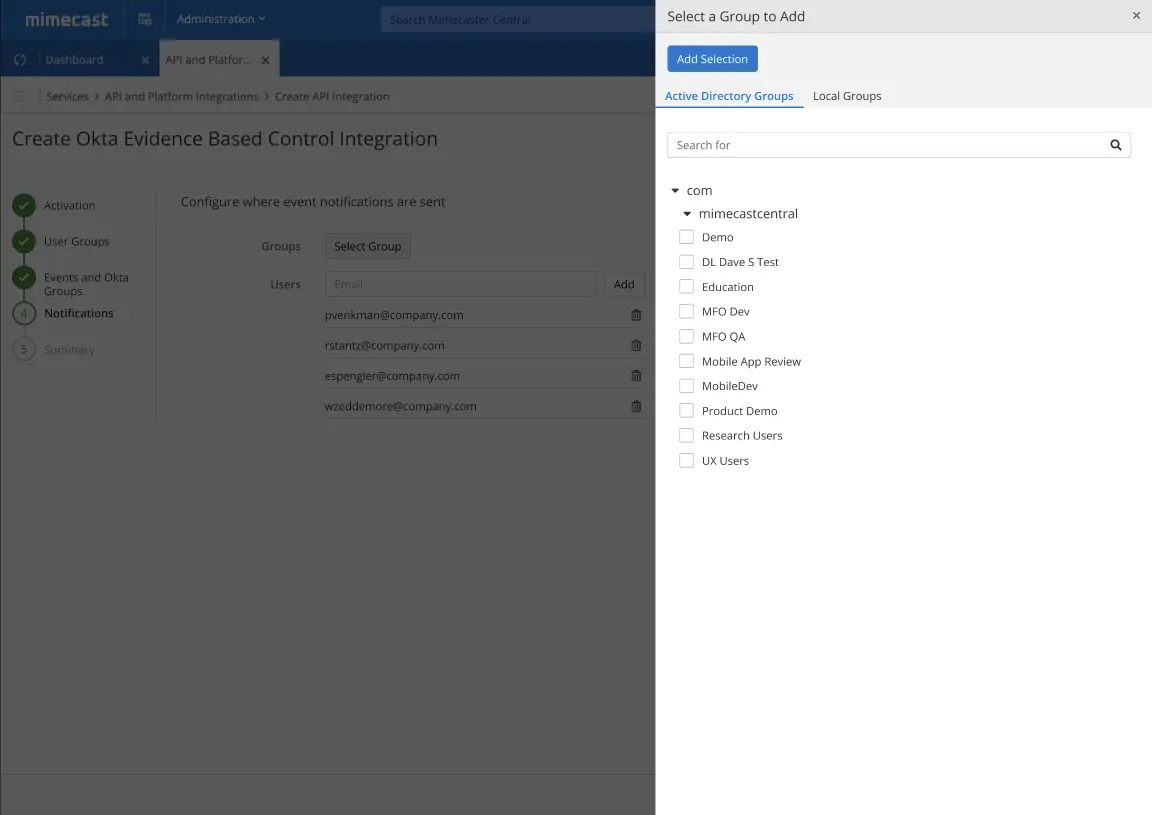The width and height of the screenshot is (1152, 815).
Task: Close the Select a Group to Add panel
Action: tap(1136, 15)
